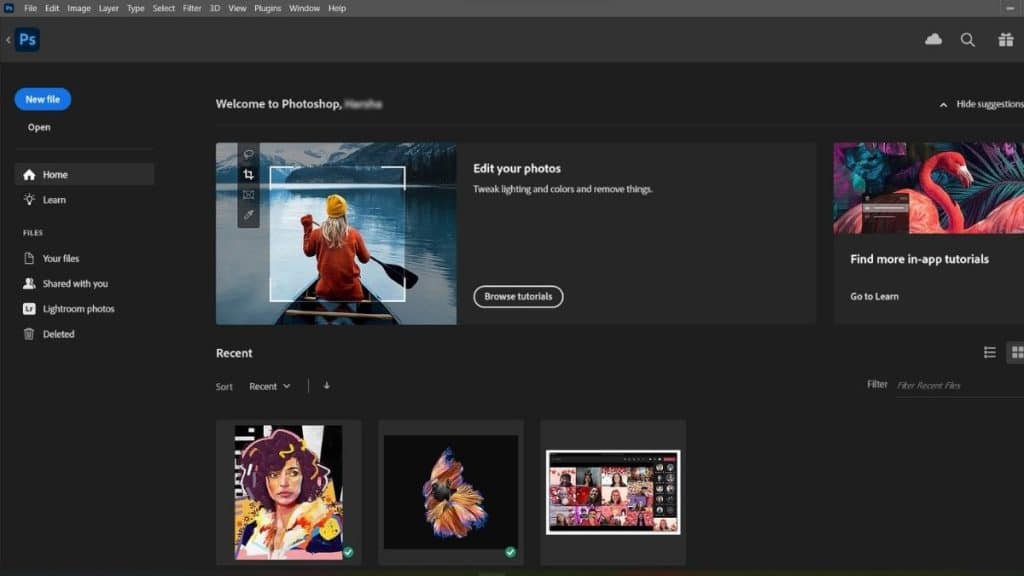Click the Recent section heading

234,353
